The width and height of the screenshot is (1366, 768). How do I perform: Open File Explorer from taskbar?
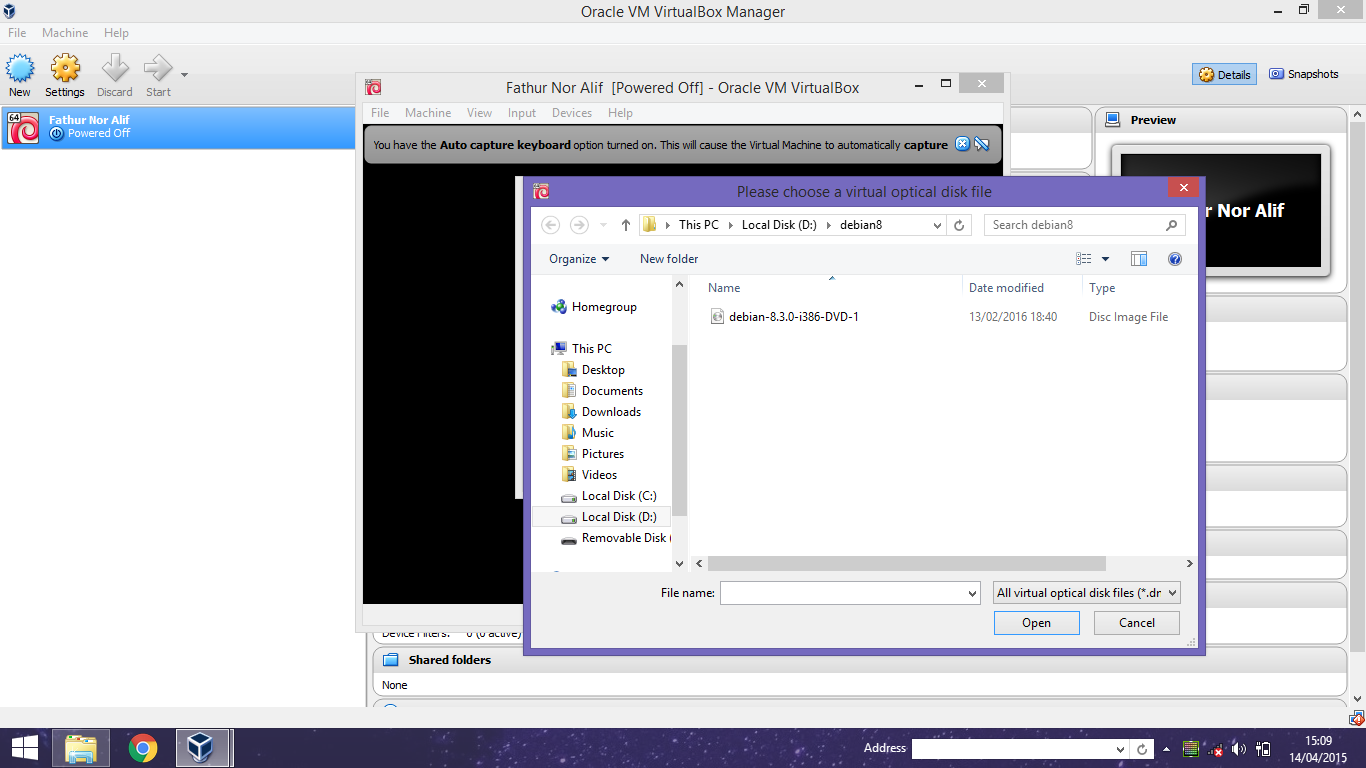click(x=81, y=748)
